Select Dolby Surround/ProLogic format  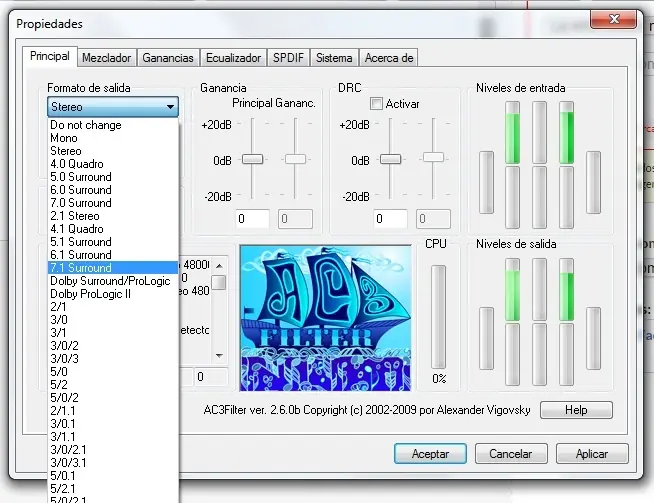(113, 281)
